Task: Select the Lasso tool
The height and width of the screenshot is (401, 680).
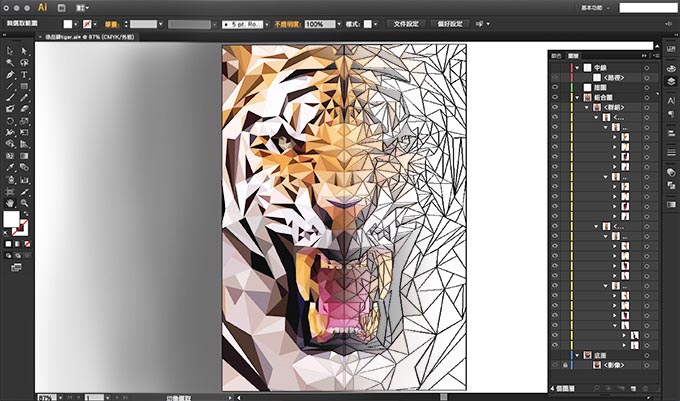Action: tap(24, 63)
